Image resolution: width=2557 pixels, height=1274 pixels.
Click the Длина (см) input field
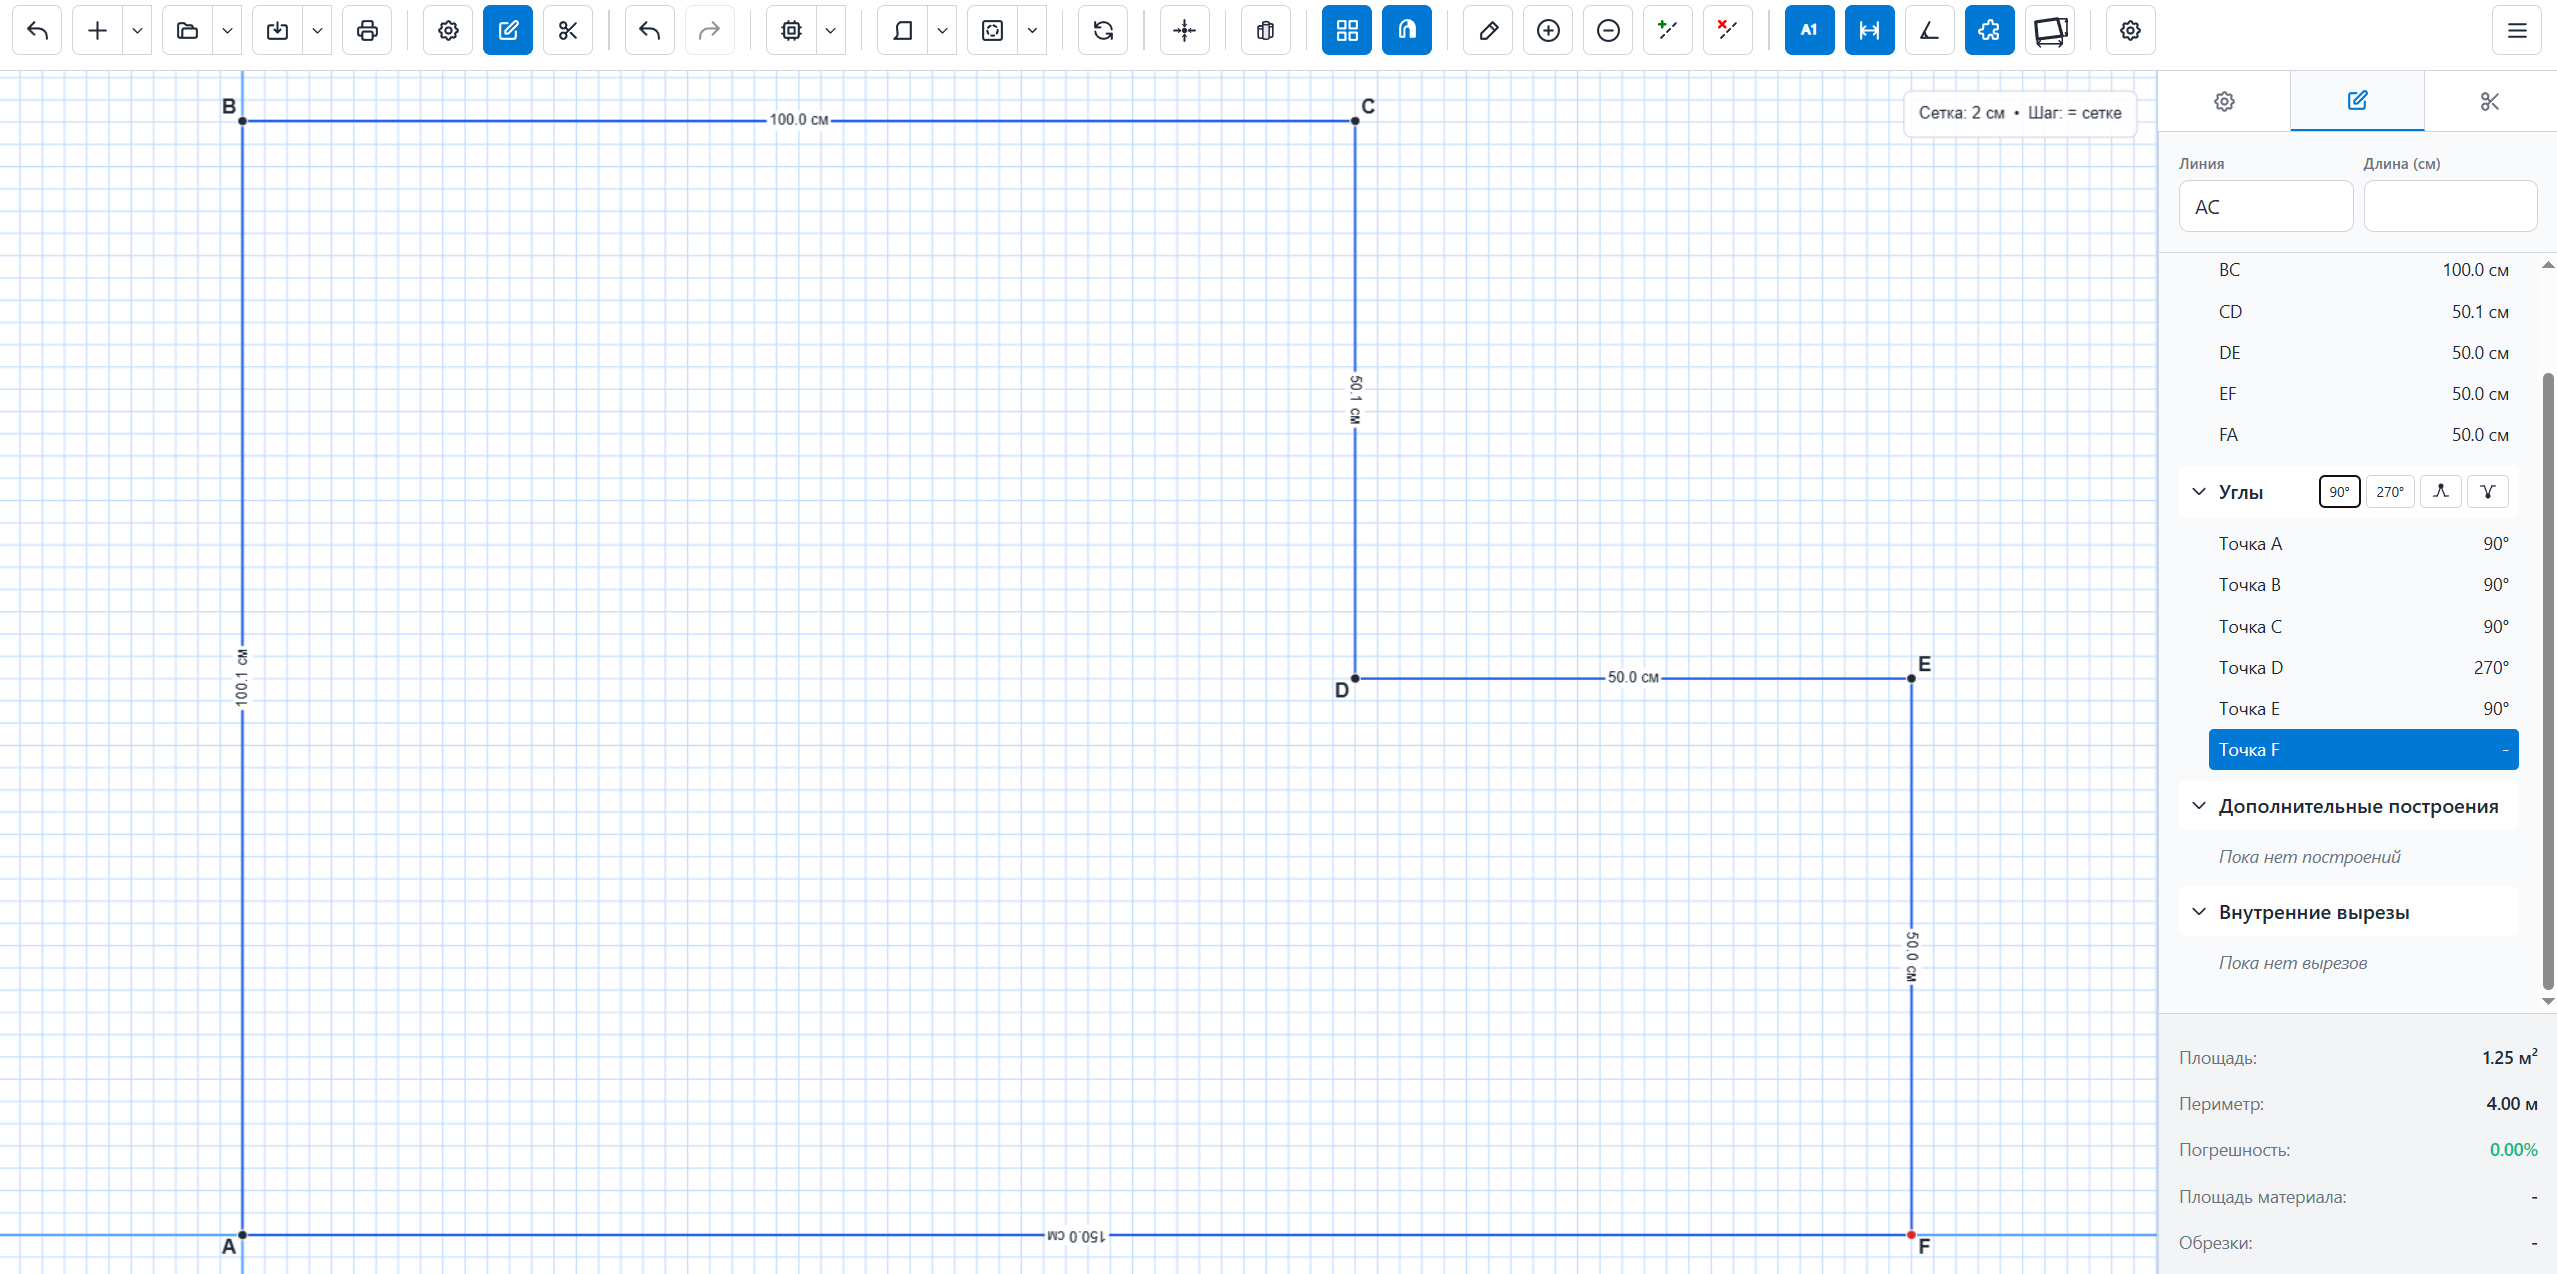click(2449, 206)
